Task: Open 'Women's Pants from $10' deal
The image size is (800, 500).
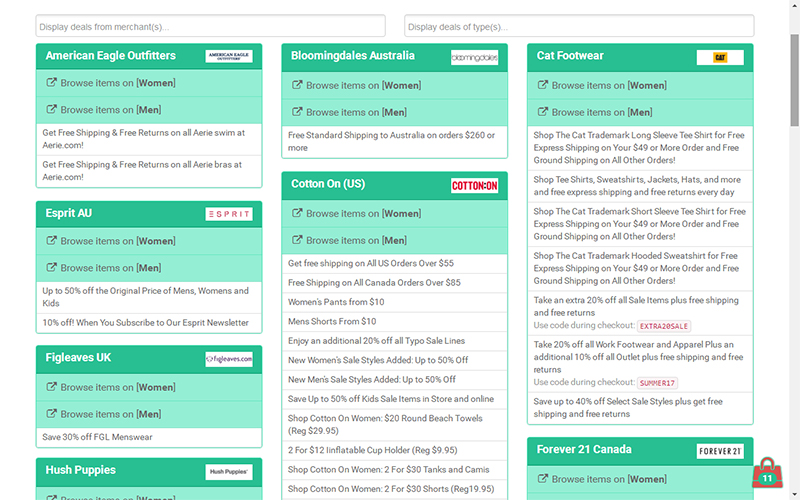Action: [x=394, y=302]
